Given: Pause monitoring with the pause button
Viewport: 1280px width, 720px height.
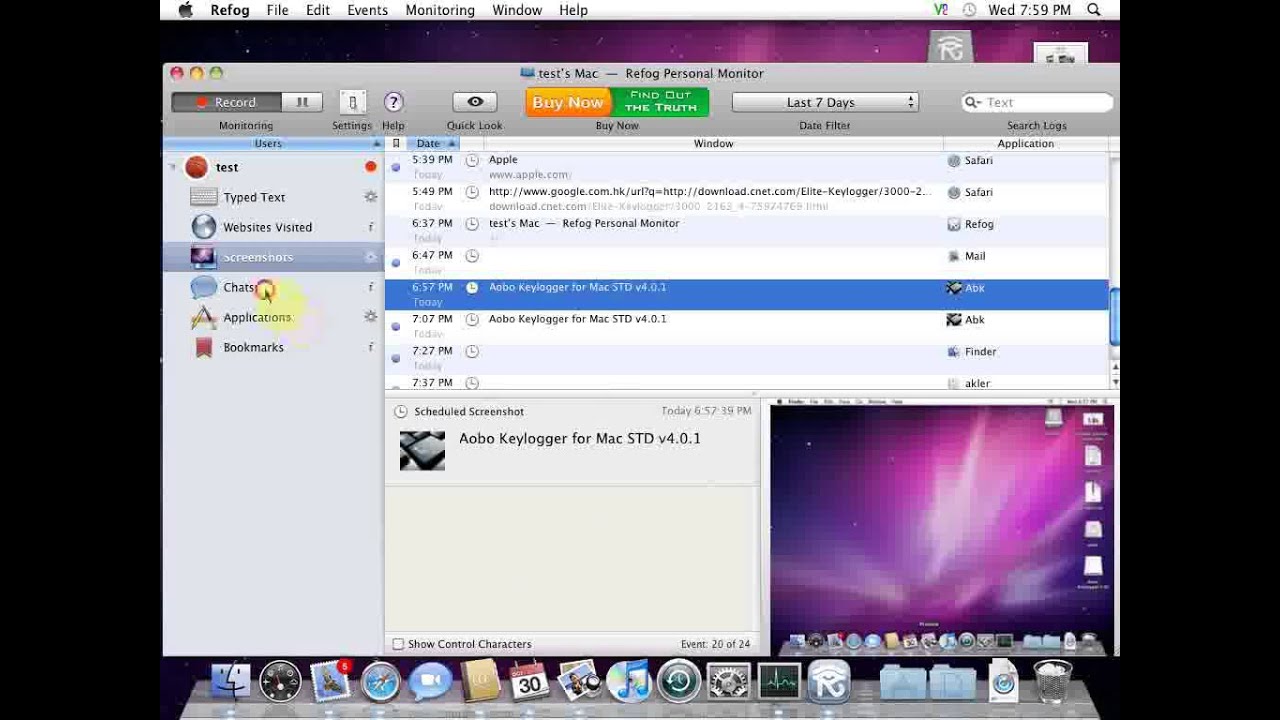Looking at the screenshot, I should 302,102.
